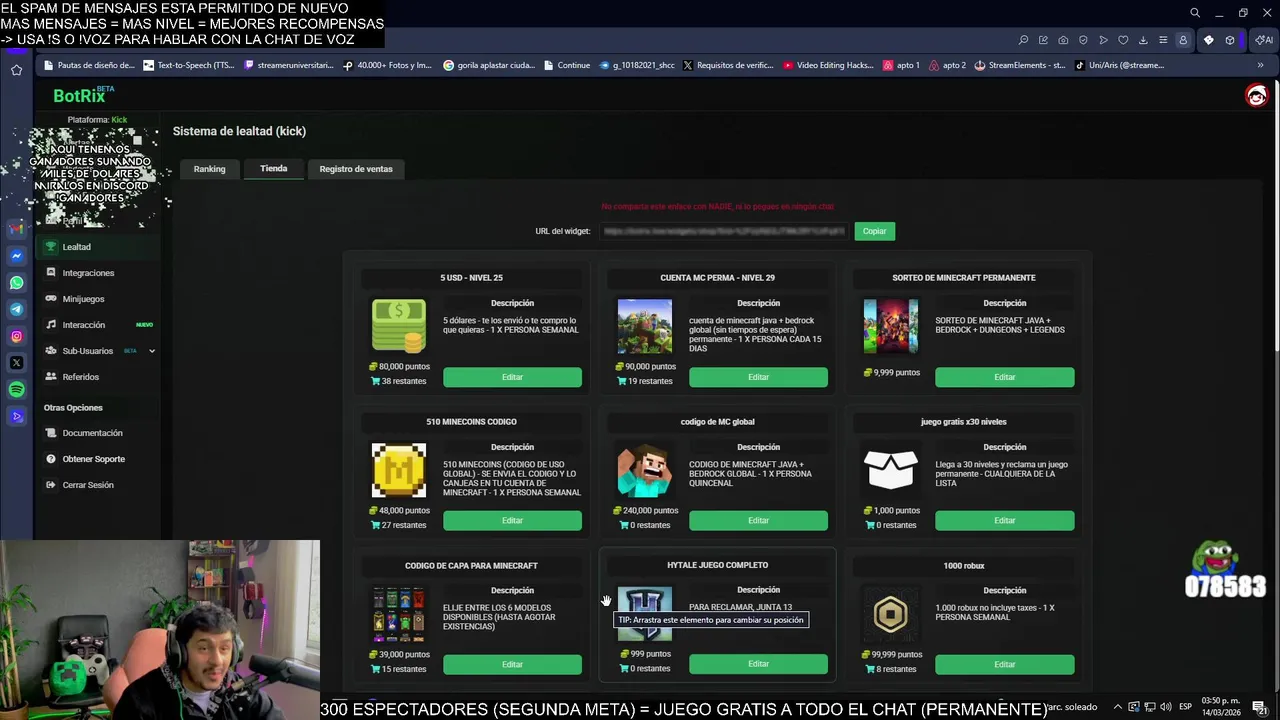Open the Windows notification center
The height and width of the screenshot is (720, 1280).
[1259, 707]
